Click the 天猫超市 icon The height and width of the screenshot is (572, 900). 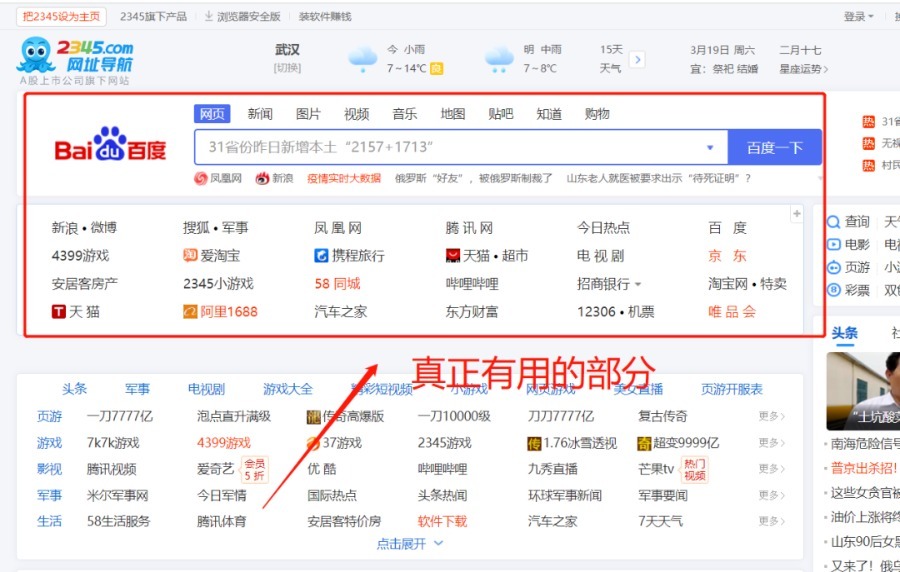click(453, 256)
